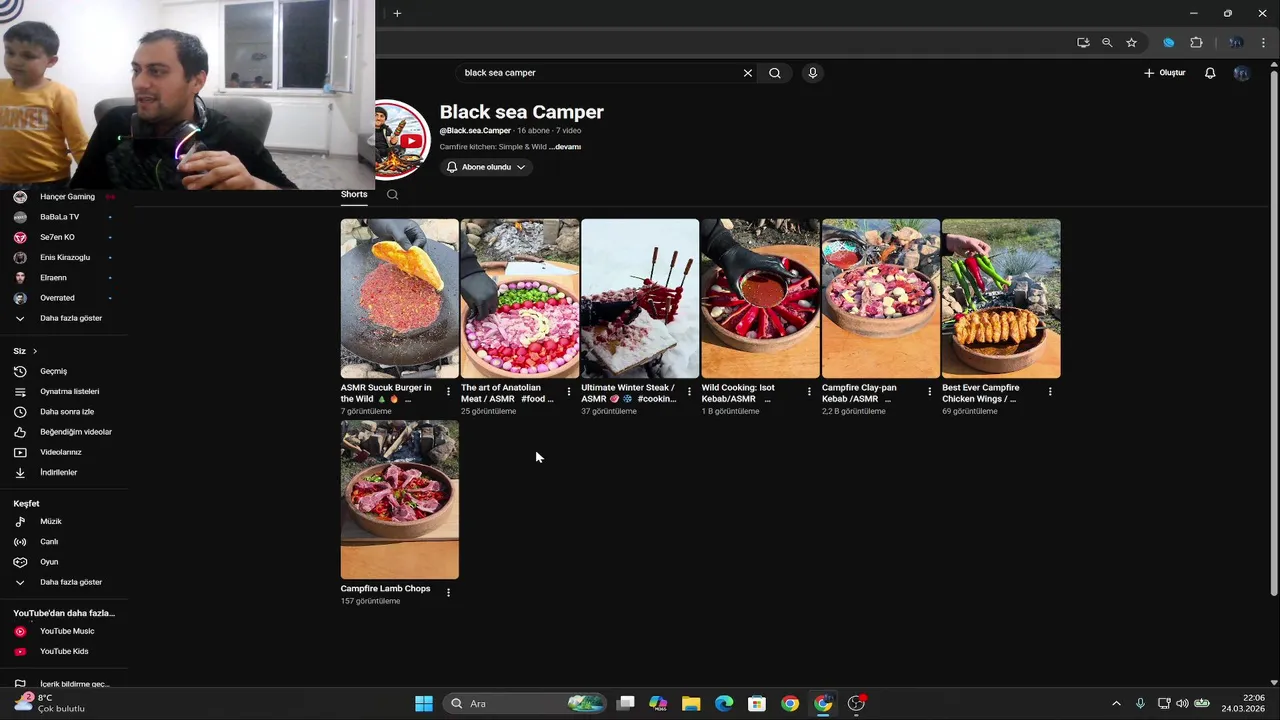Open a new browser tab with plus
1280x720 pixels.
tap(397, 13)
